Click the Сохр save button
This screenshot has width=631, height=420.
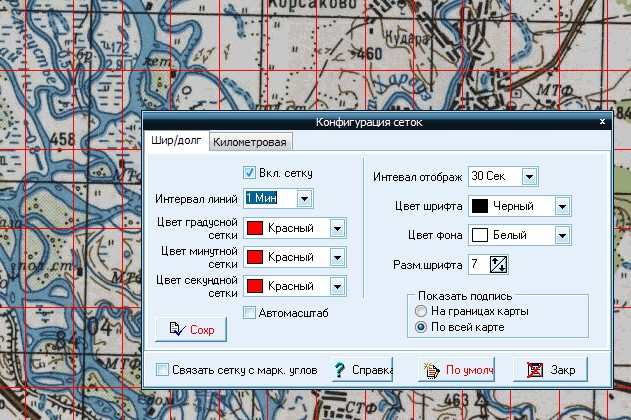tap(191, 329)
